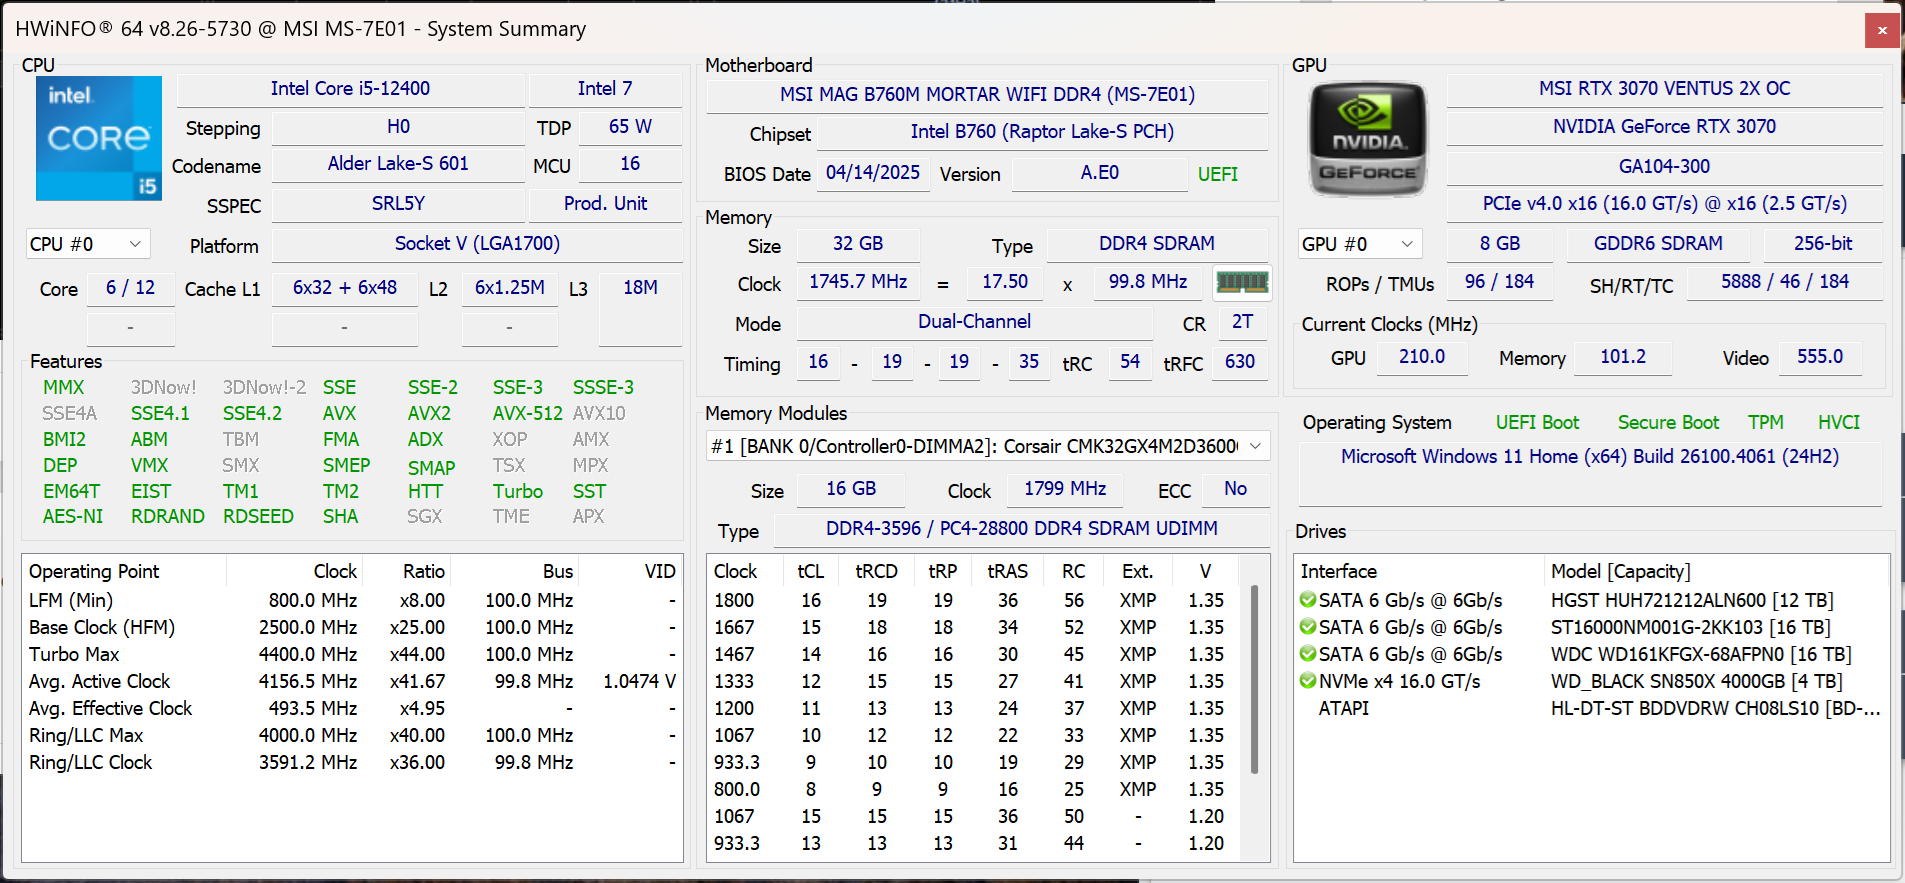Select the Avg. Active Clock row
The image size is (1905, 883).
tap(352, 681)
